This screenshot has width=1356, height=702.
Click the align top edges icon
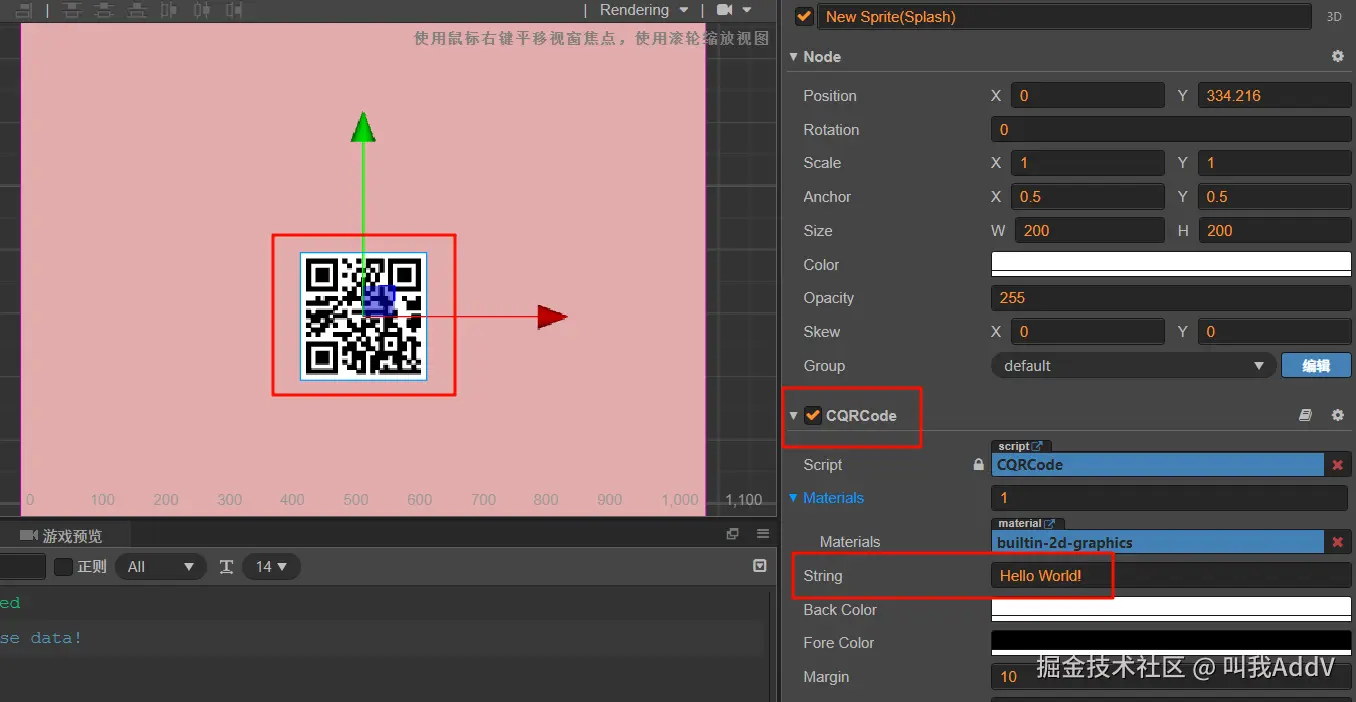click(x=71, y=10)
